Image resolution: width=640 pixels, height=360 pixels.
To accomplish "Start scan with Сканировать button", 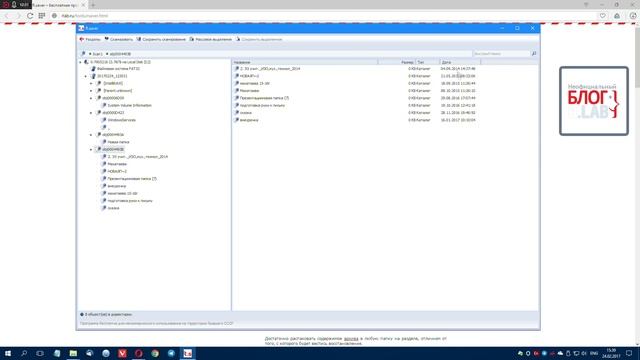I will coord(118,39).
